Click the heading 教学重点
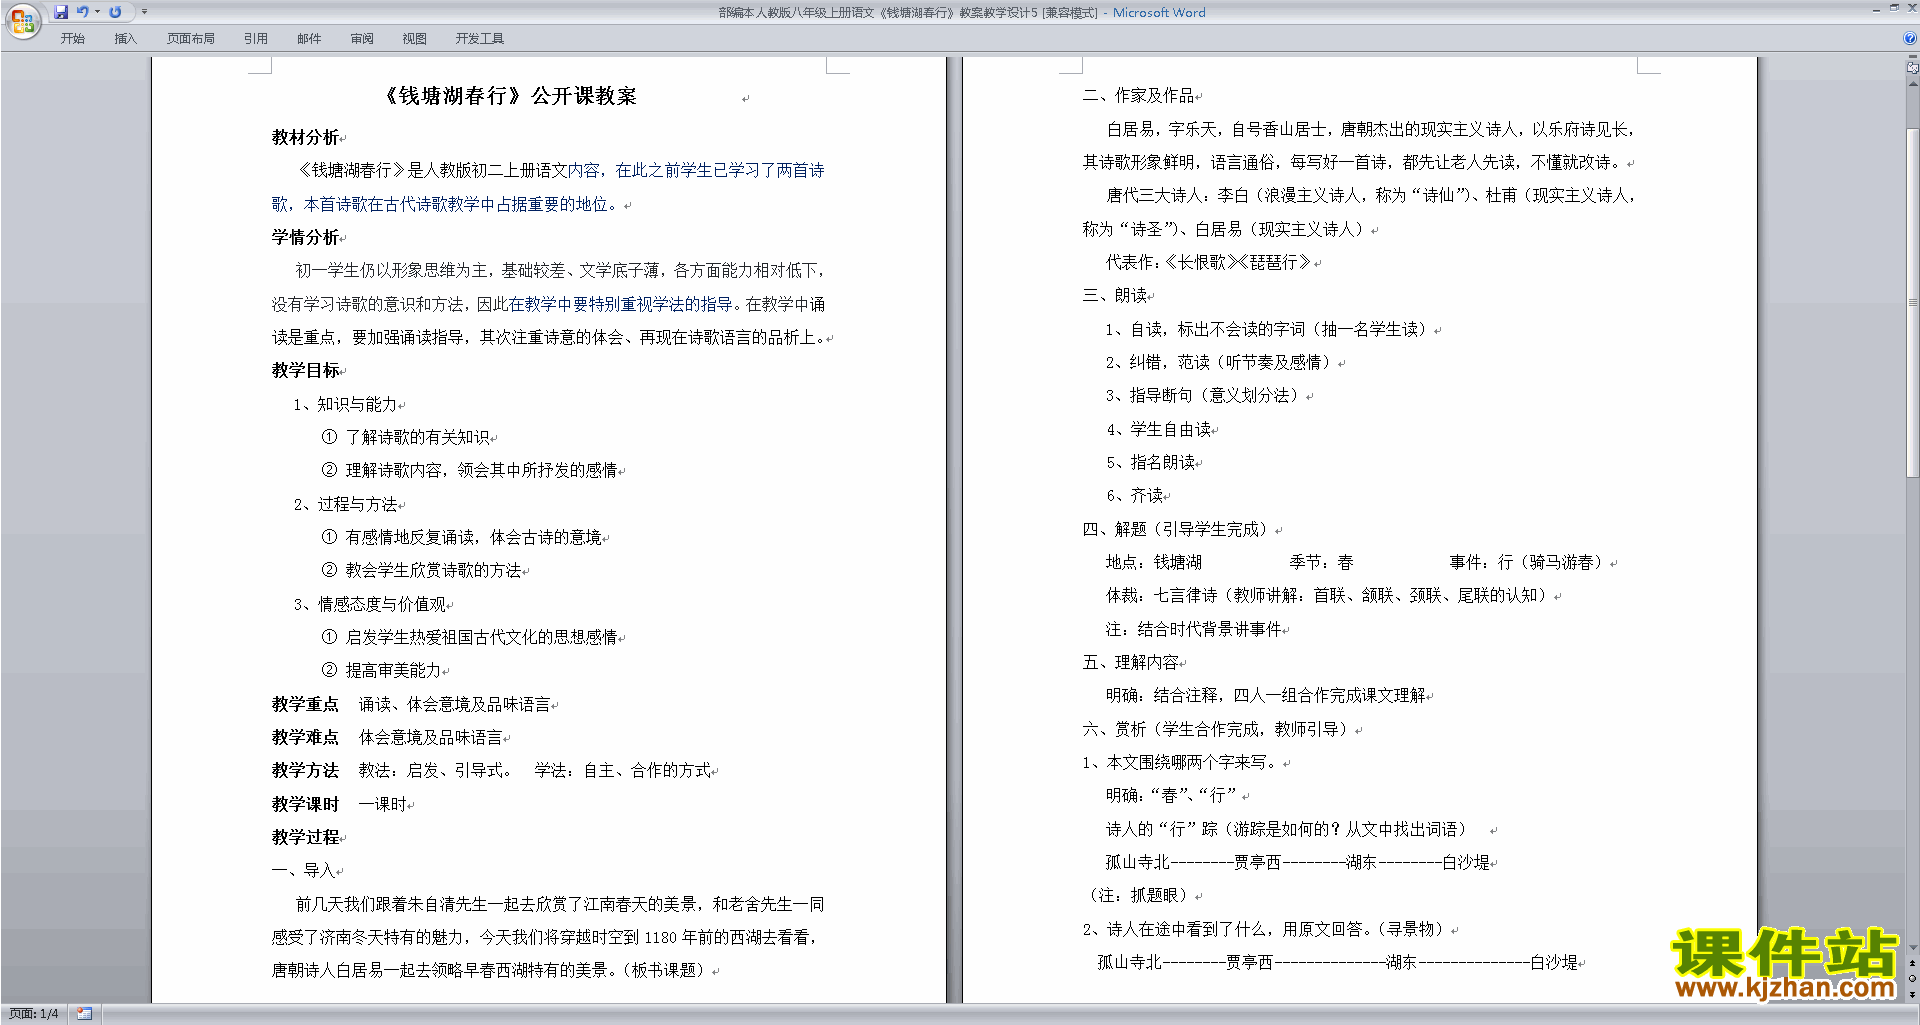Viewport: 1920px width, 1025px height. tap(306, 704)
